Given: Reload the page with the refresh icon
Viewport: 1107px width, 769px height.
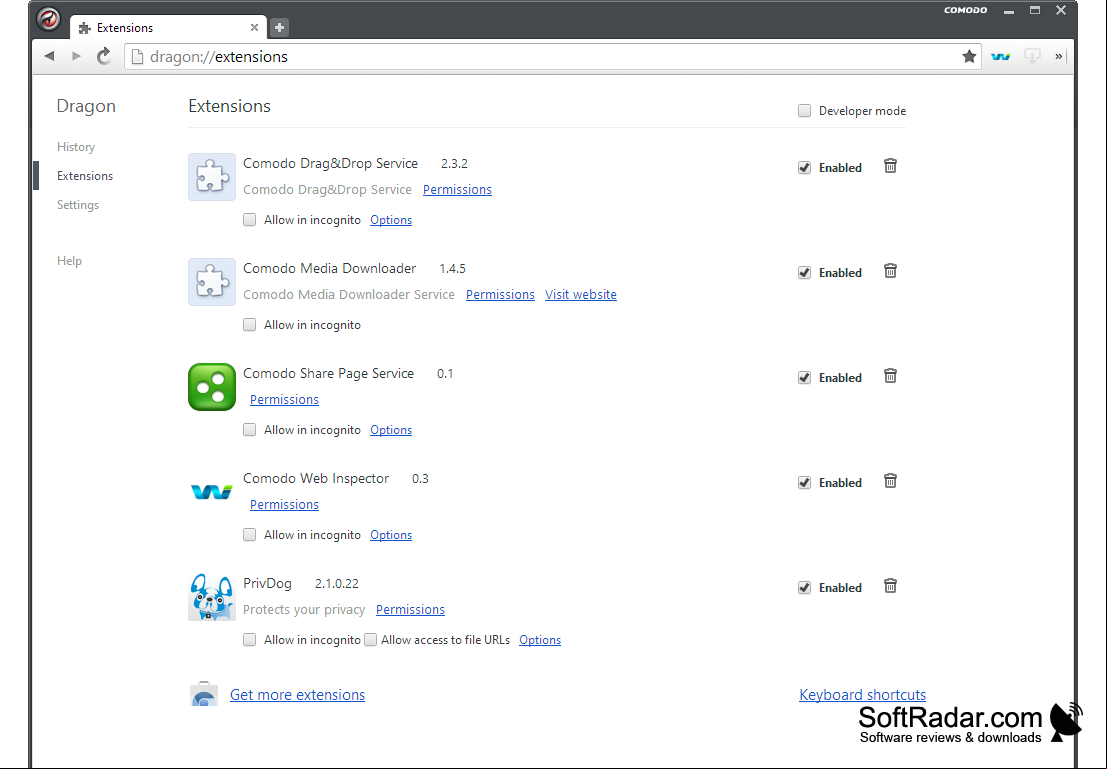Looking at the screenshot, I should click(x=104, y=56).
